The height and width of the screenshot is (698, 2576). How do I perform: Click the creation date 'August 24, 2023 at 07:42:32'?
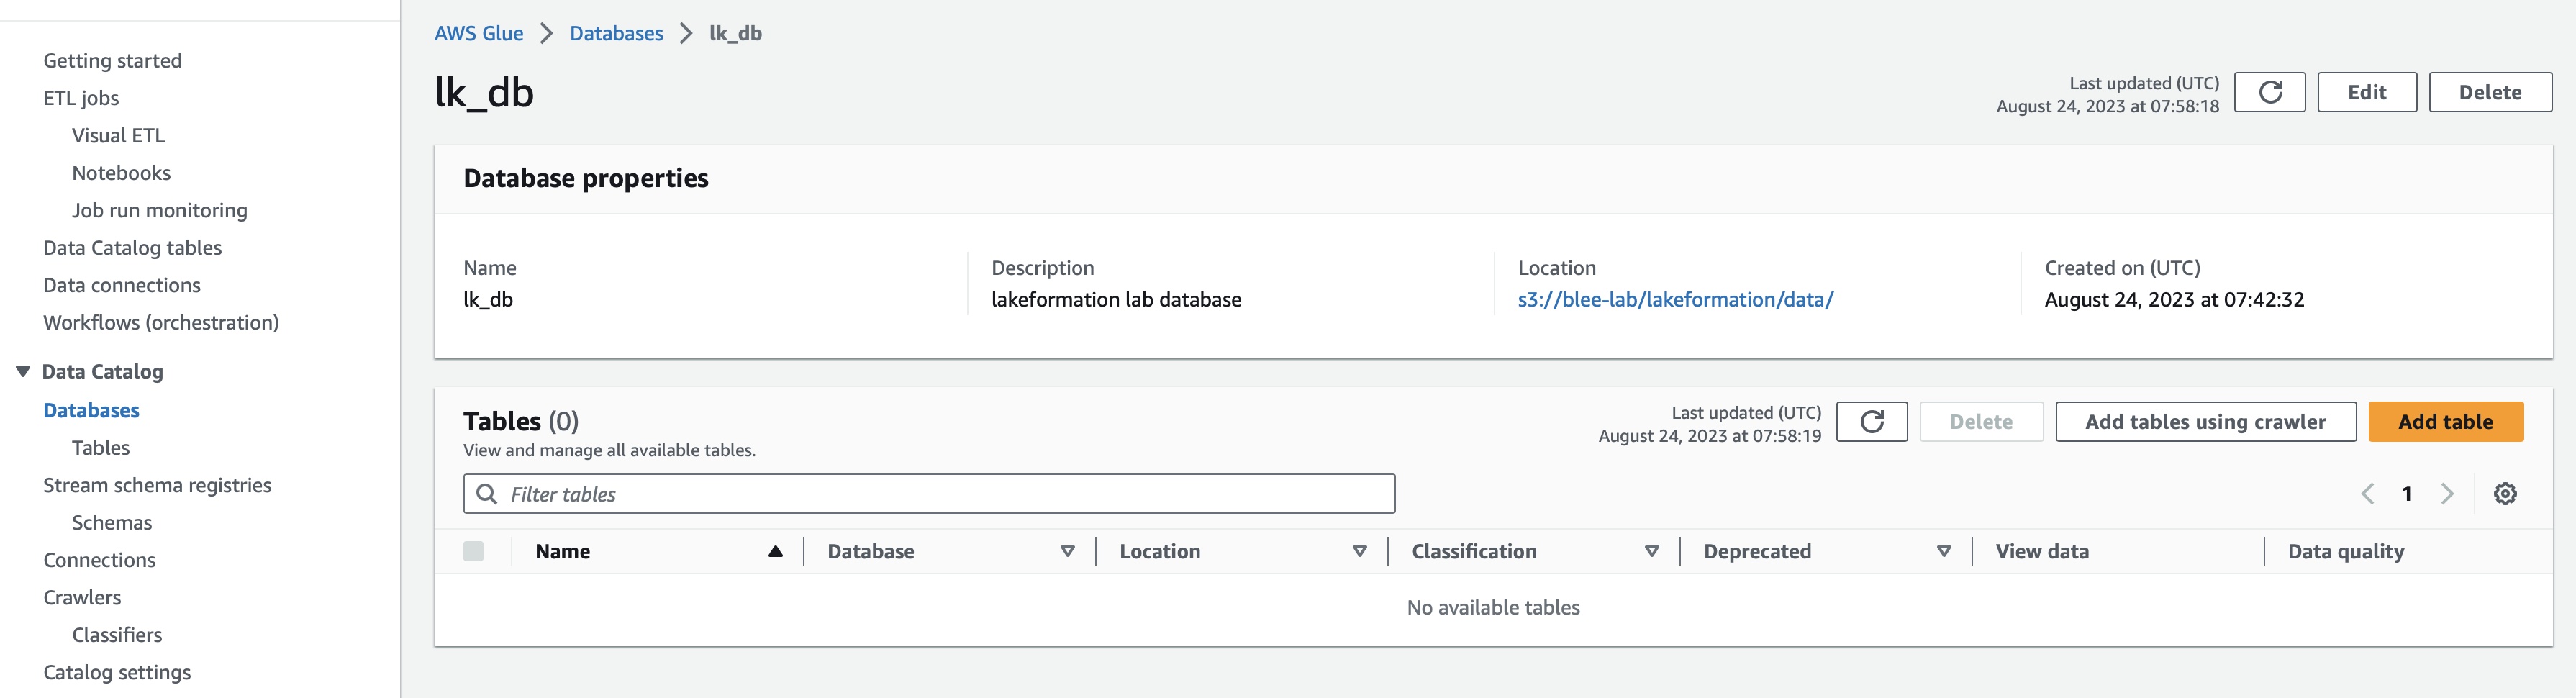[2174, 300]
